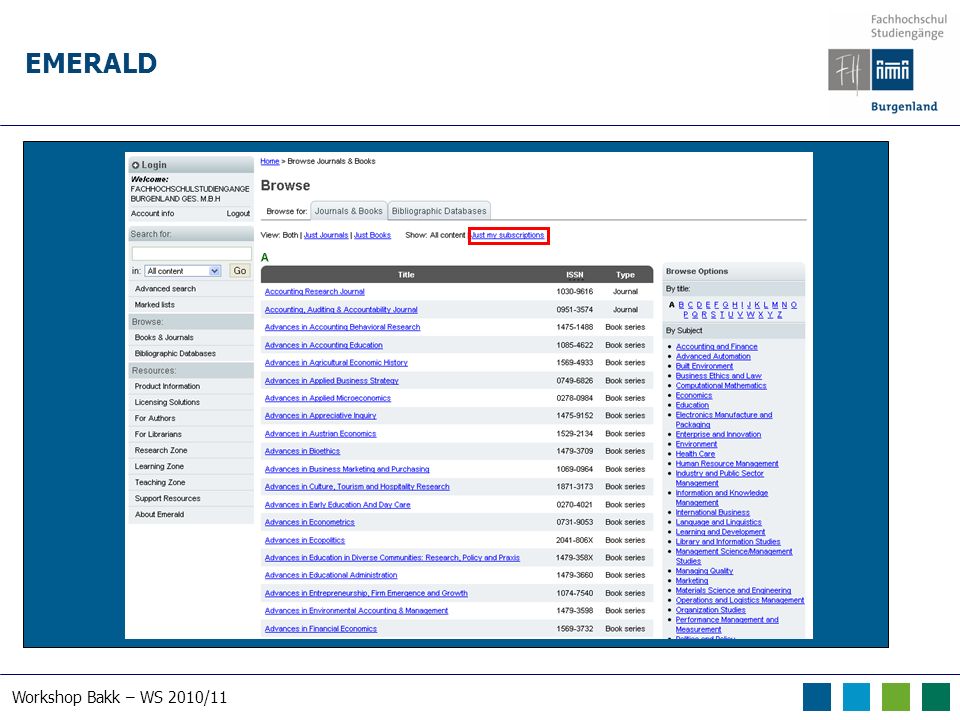Open Account info in sidebar
960x720 pixels.
tap(152, 214)
